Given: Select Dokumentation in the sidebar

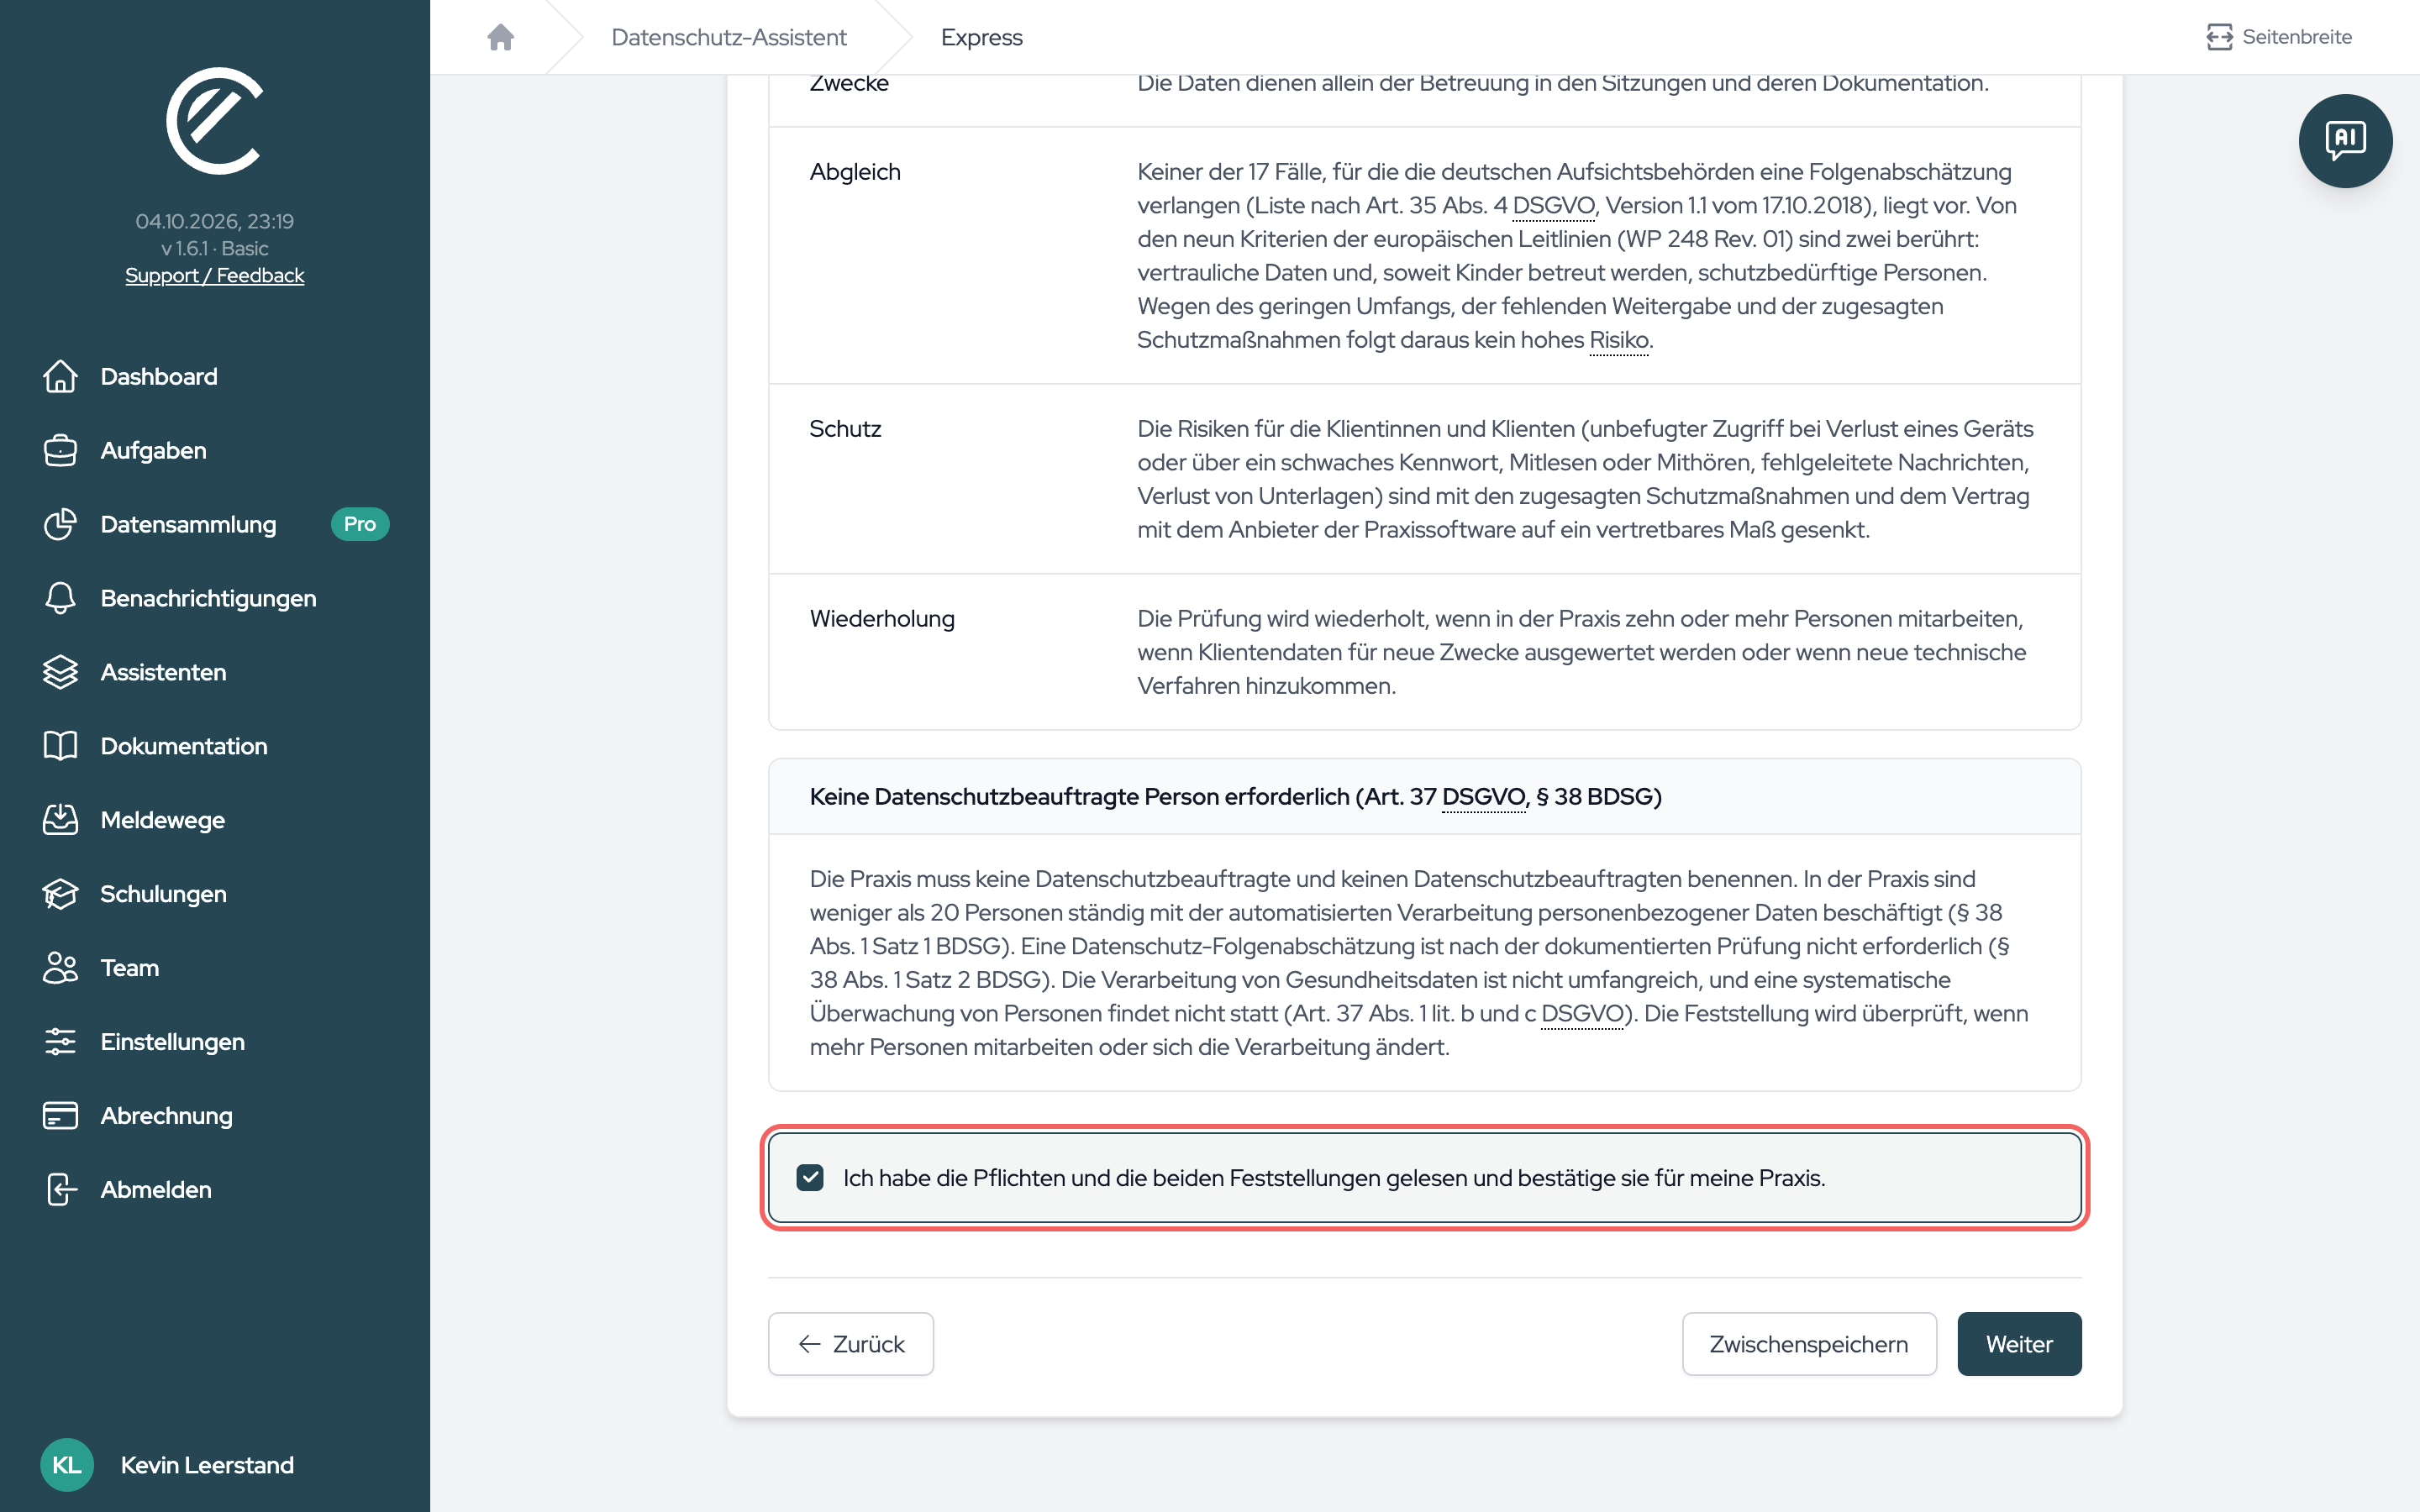Looking at the screenshot, I should [x=184, y=746].
